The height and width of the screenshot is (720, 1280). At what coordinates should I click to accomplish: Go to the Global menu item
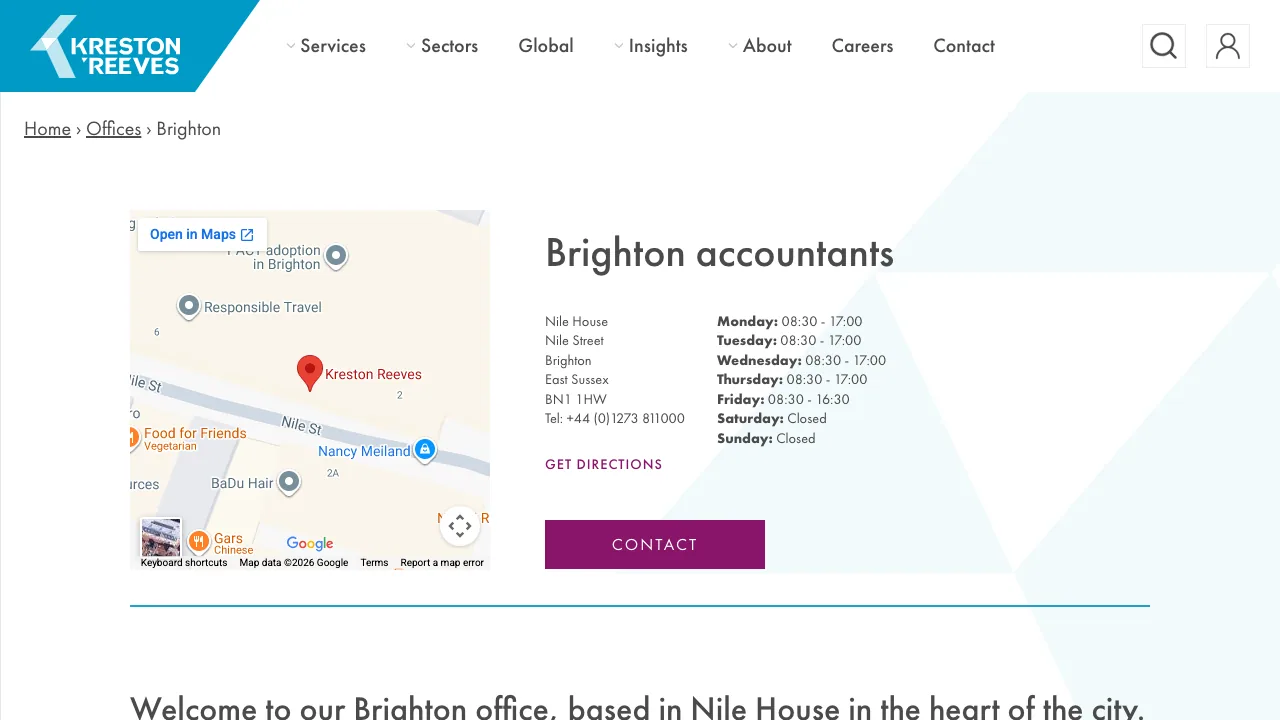pos(546,46)
